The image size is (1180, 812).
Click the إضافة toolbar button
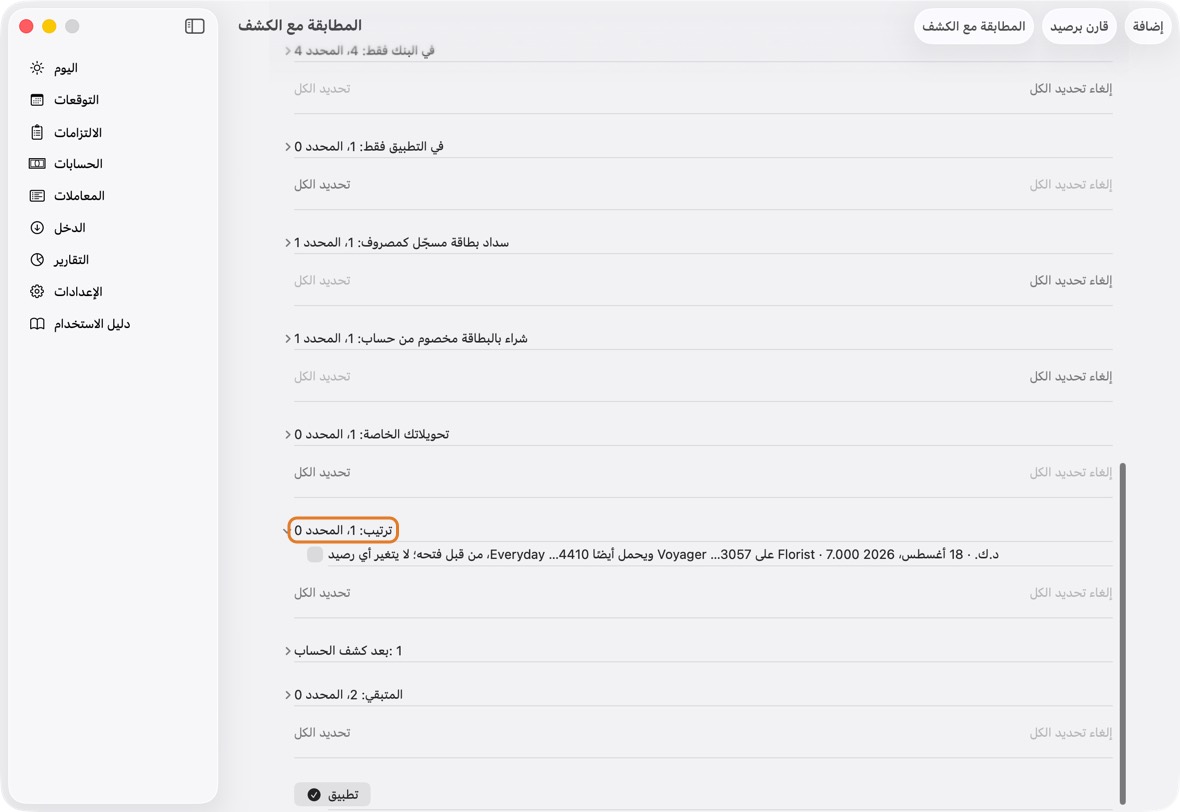[x=1148, y=26]
